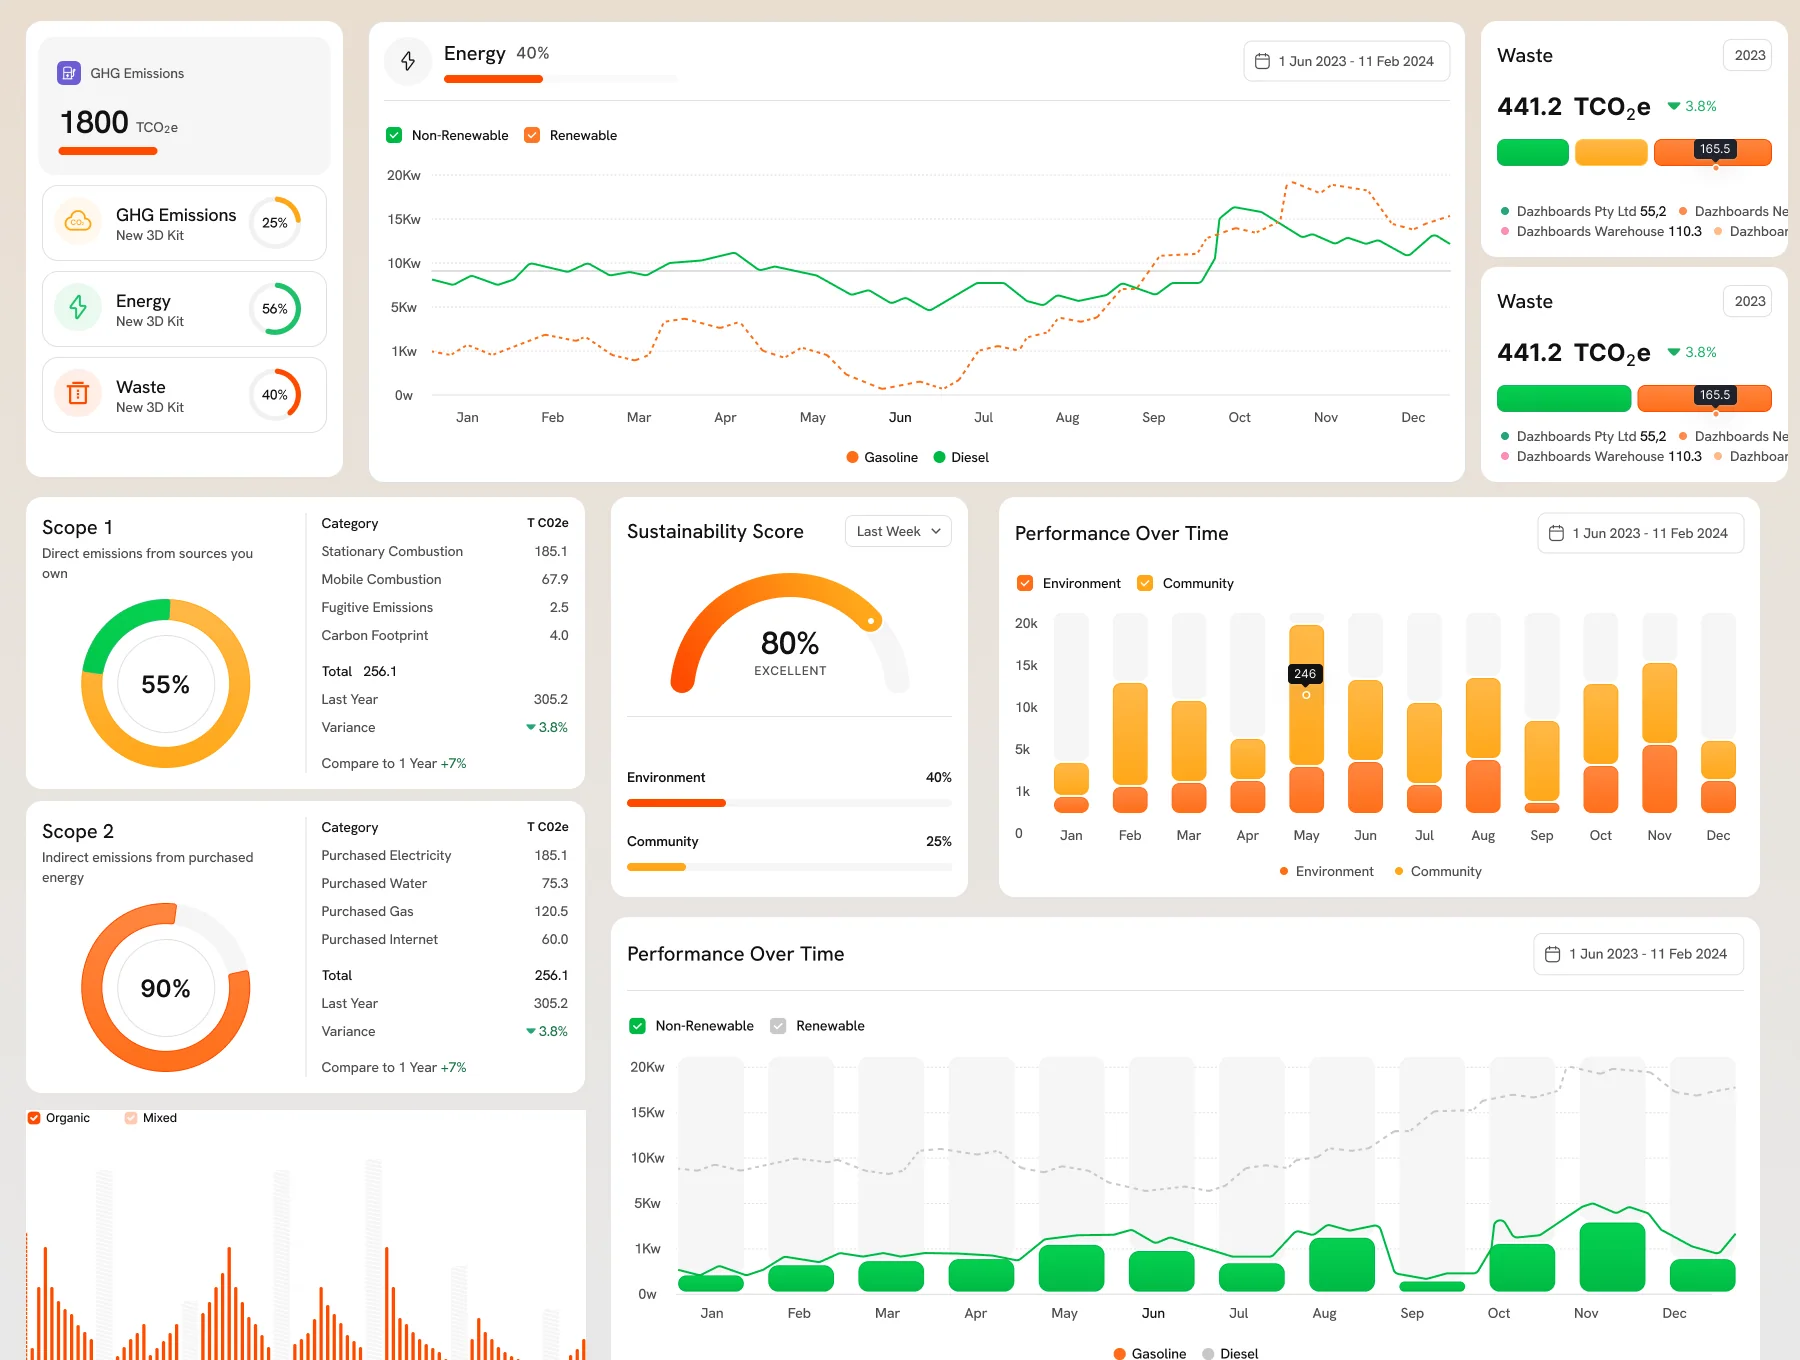Viewport: 1800px width, 1360px height.
Task: Click the Environment legend dot below bar chart
Action: pyautogui.click(x=1284, y=871)
